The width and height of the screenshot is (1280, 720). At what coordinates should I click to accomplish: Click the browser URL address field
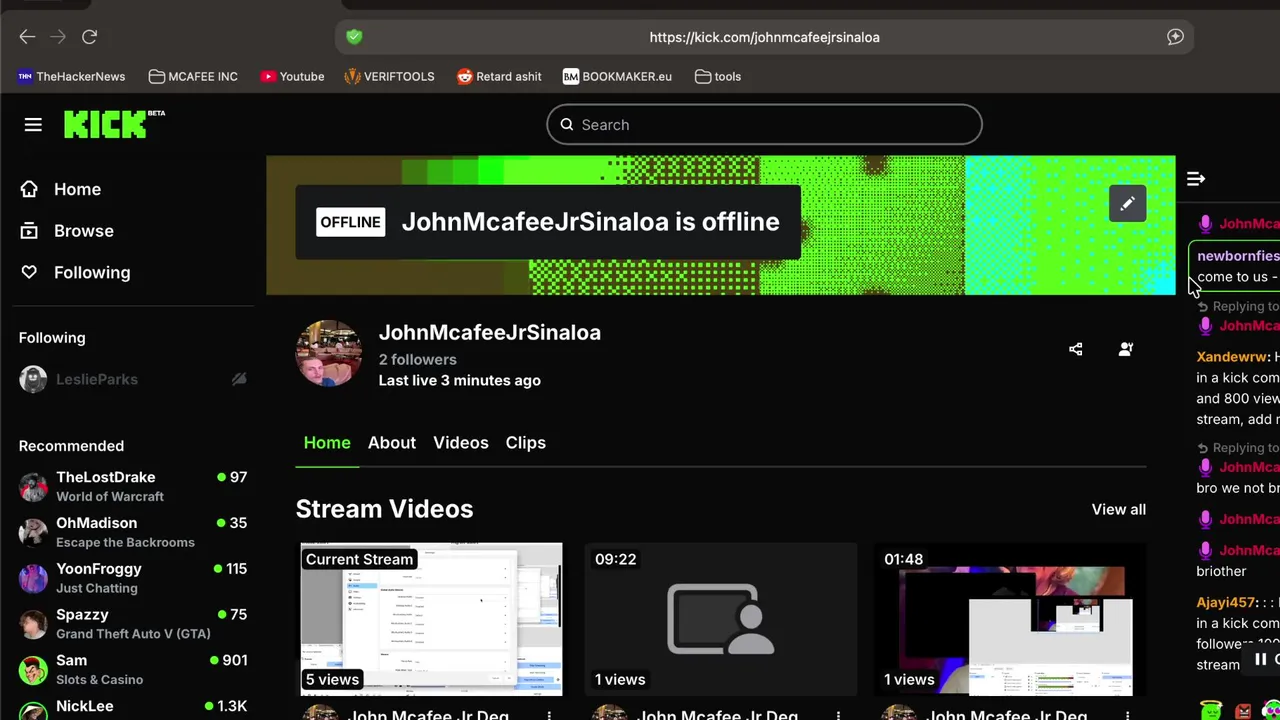(764, 37)
